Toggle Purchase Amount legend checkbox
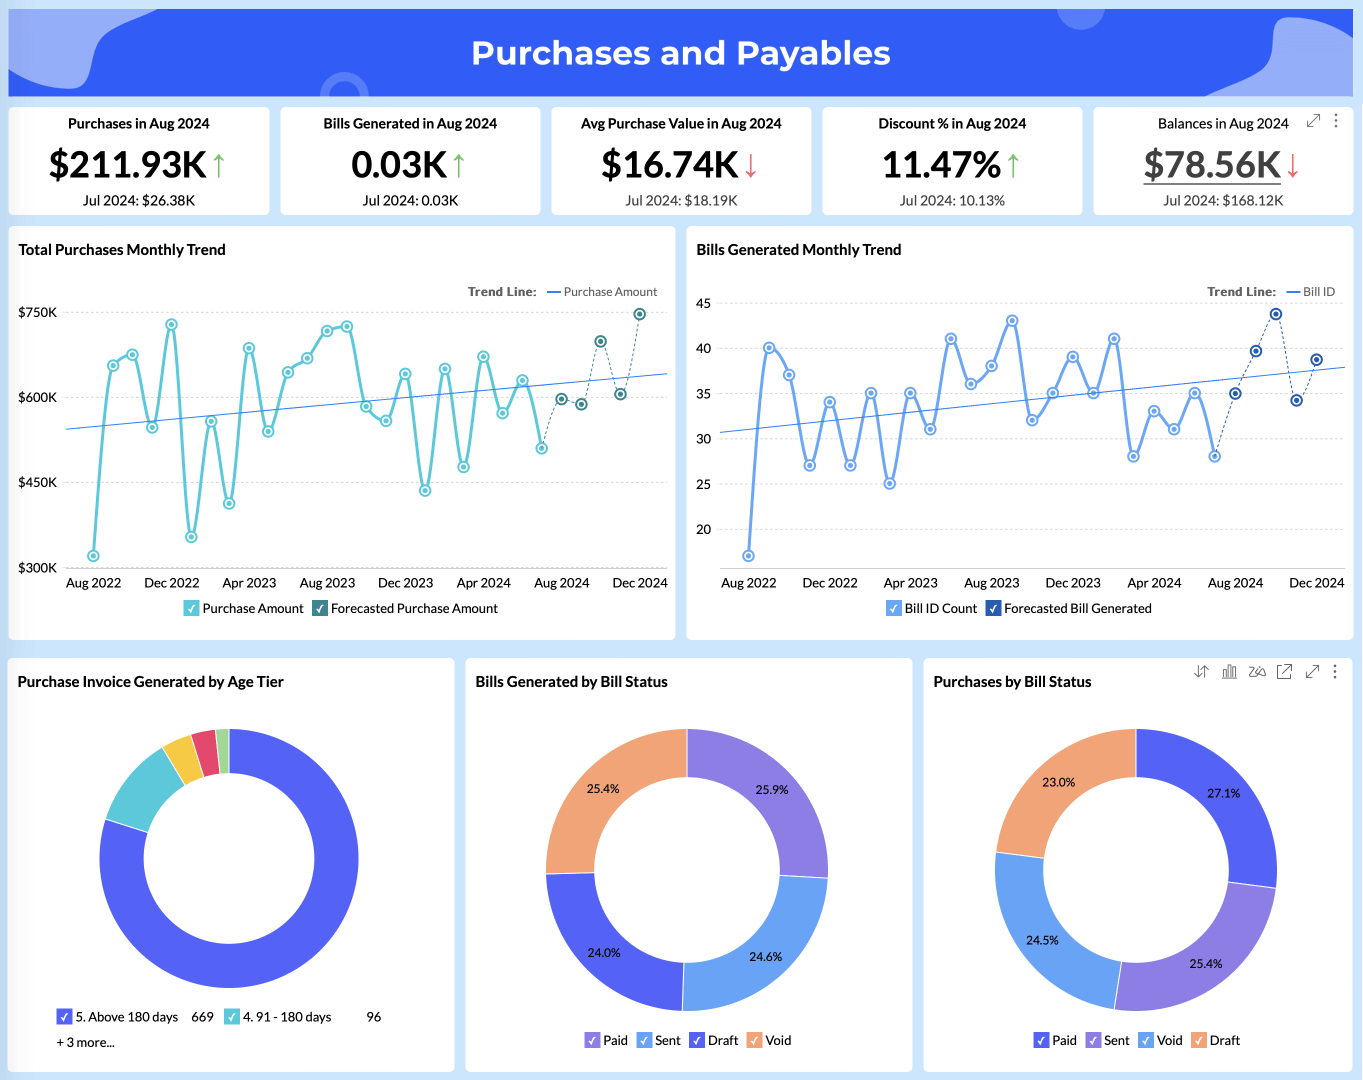 coord(192,608)
